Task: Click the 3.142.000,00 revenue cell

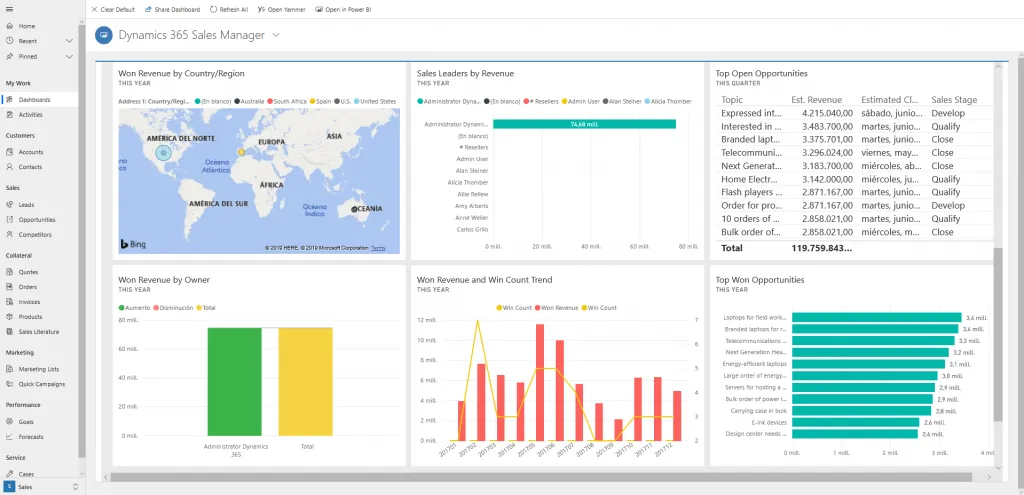Action: pyautogui.click(x=826, y=179)
